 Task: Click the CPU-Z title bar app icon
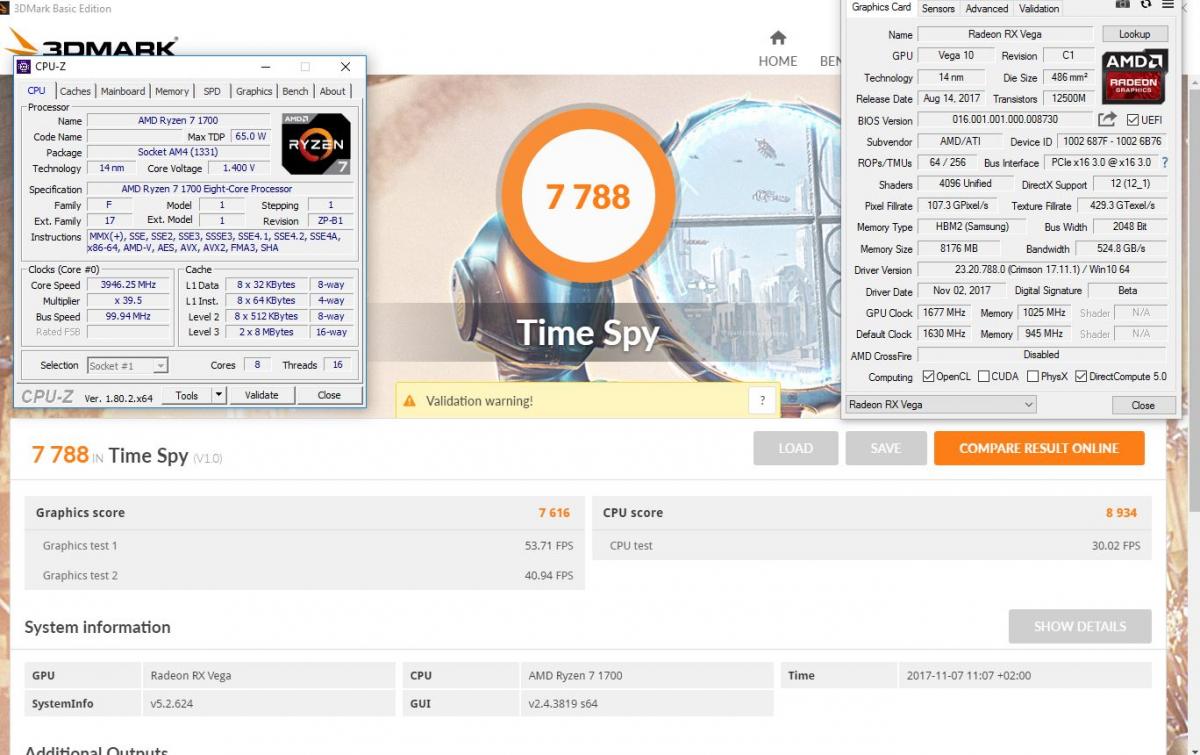click(24, 67)
